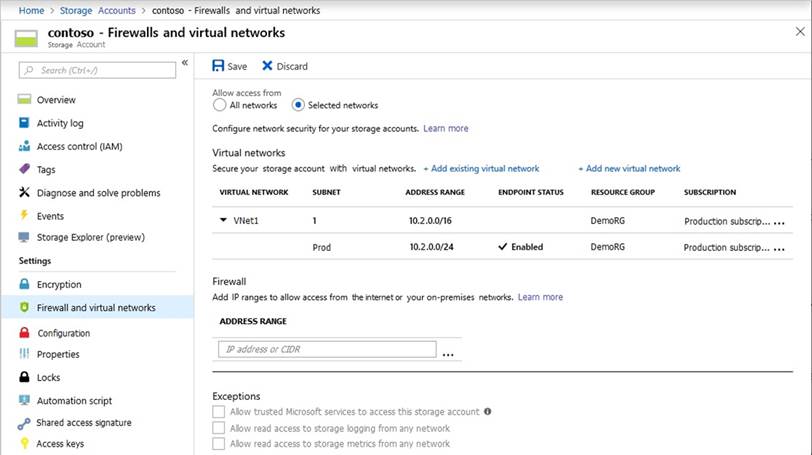Open Encryption lock icon
Image resolution: width=812 pixels, height=455 pixels.
pyautogui.click(x=25, y=284)
